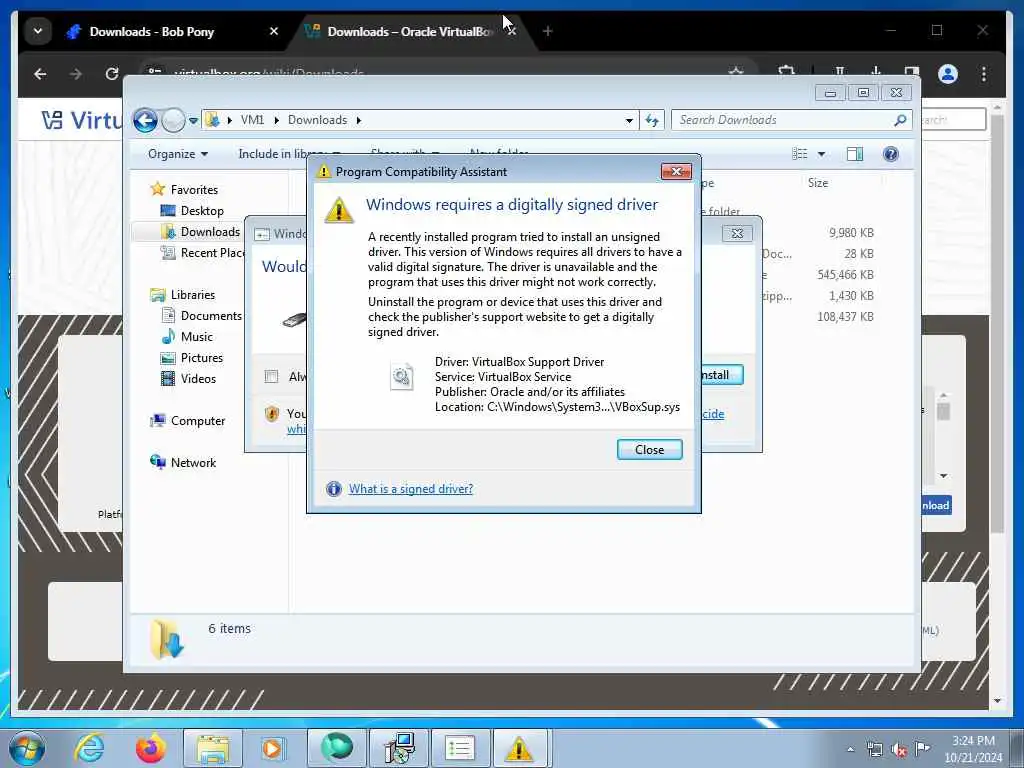Select Recent Places in navigation pane
The width and height of the screenshot is (1024, 768).
[213, 253]
